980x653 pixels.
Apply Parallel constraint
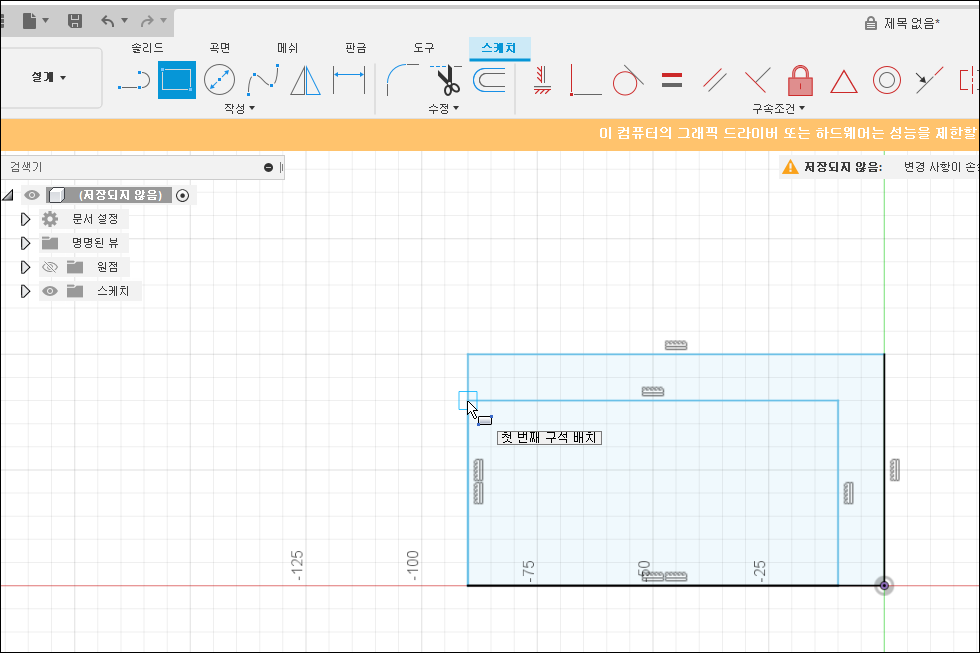714,81
